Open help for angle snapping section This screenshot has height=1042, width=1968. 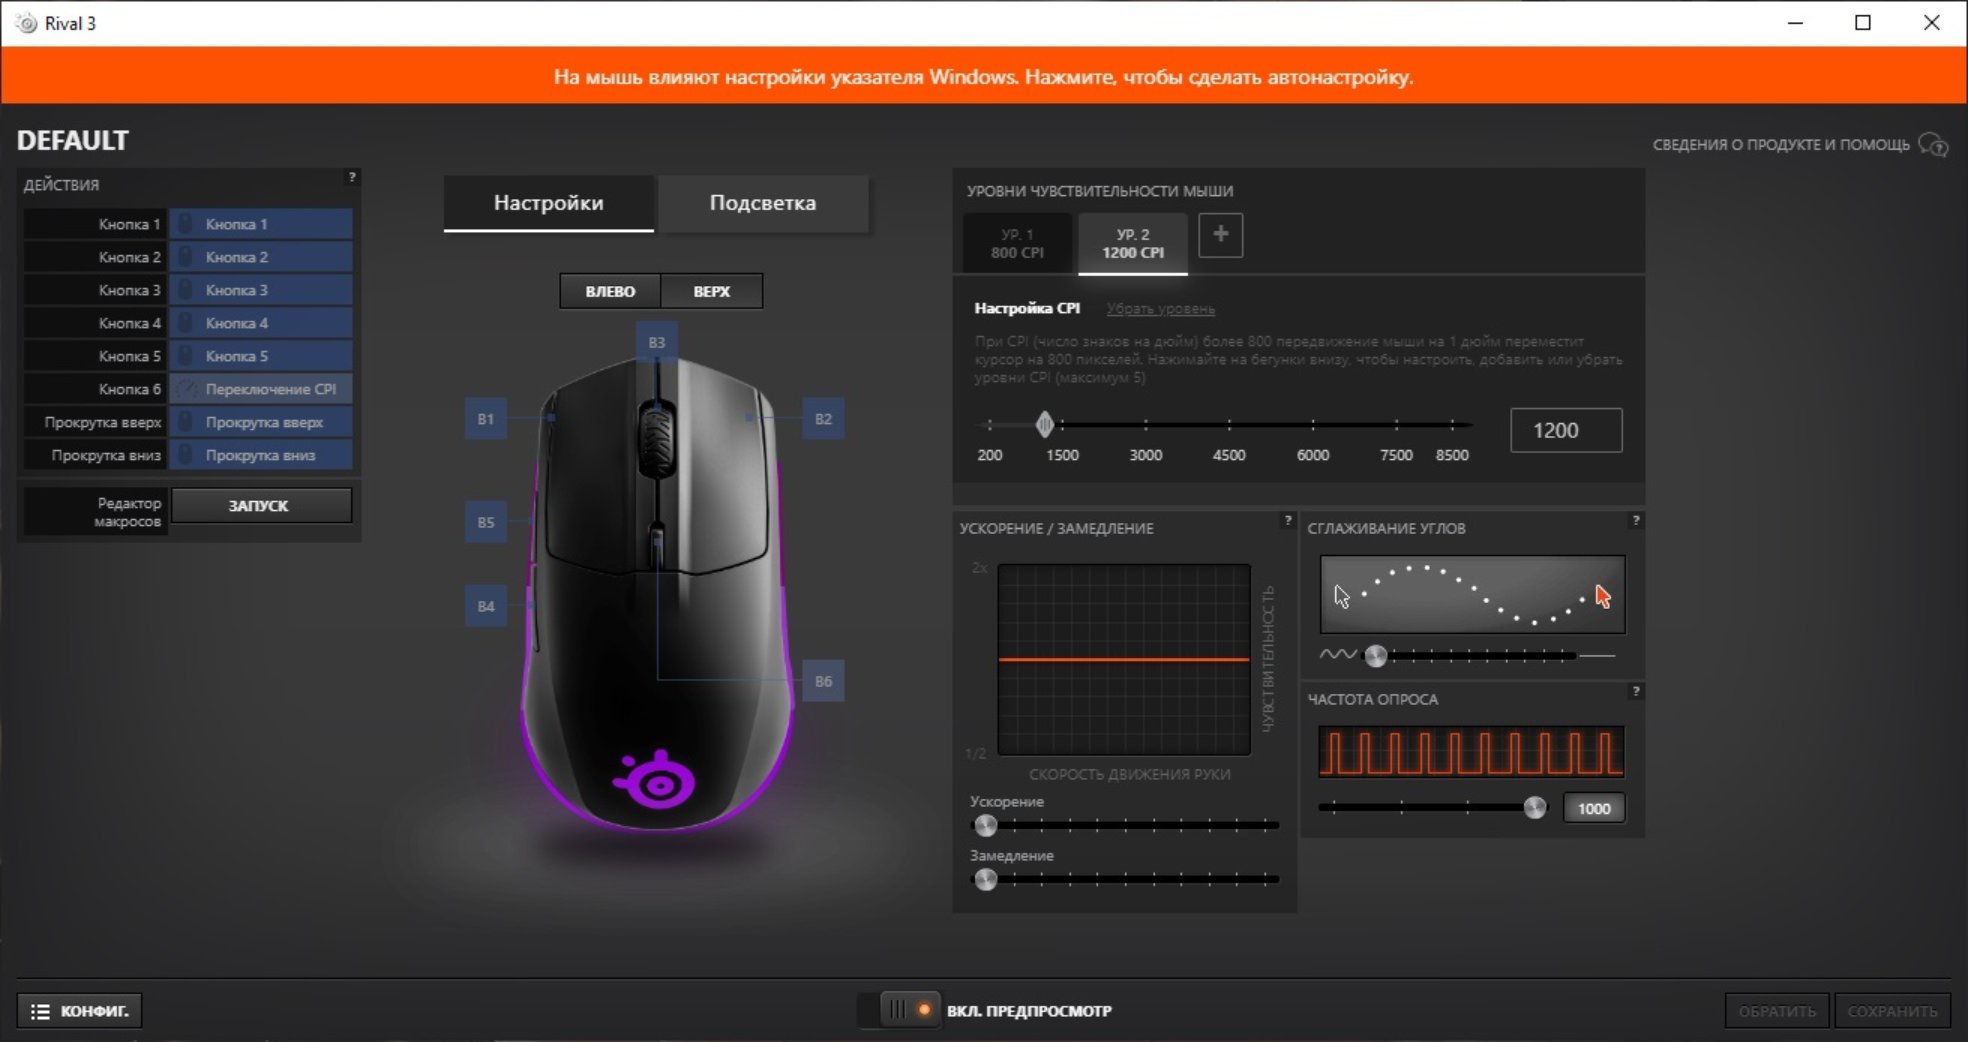(x=1635, y=520)
